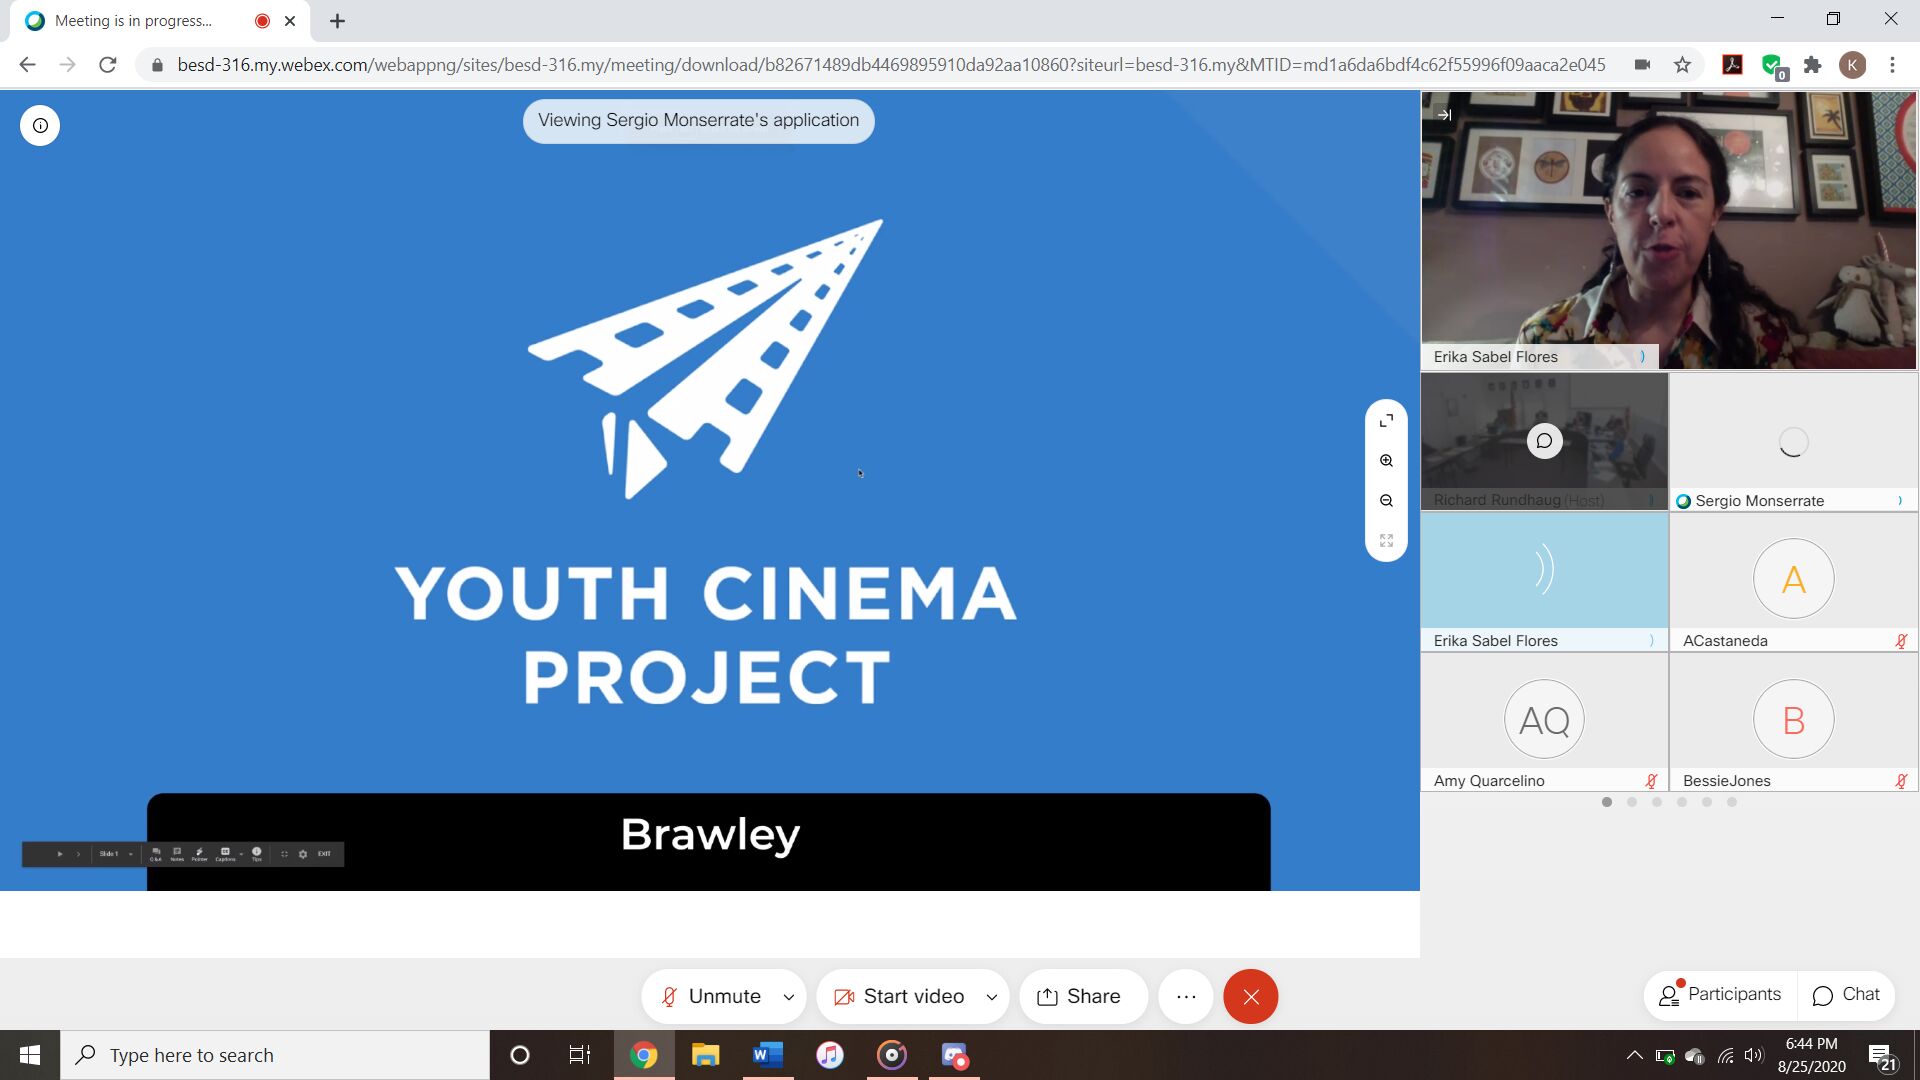The height and width of the screenshot is (1080, 1920).
Task: Unmute your microphone
Action: click(x=711, y=996)
